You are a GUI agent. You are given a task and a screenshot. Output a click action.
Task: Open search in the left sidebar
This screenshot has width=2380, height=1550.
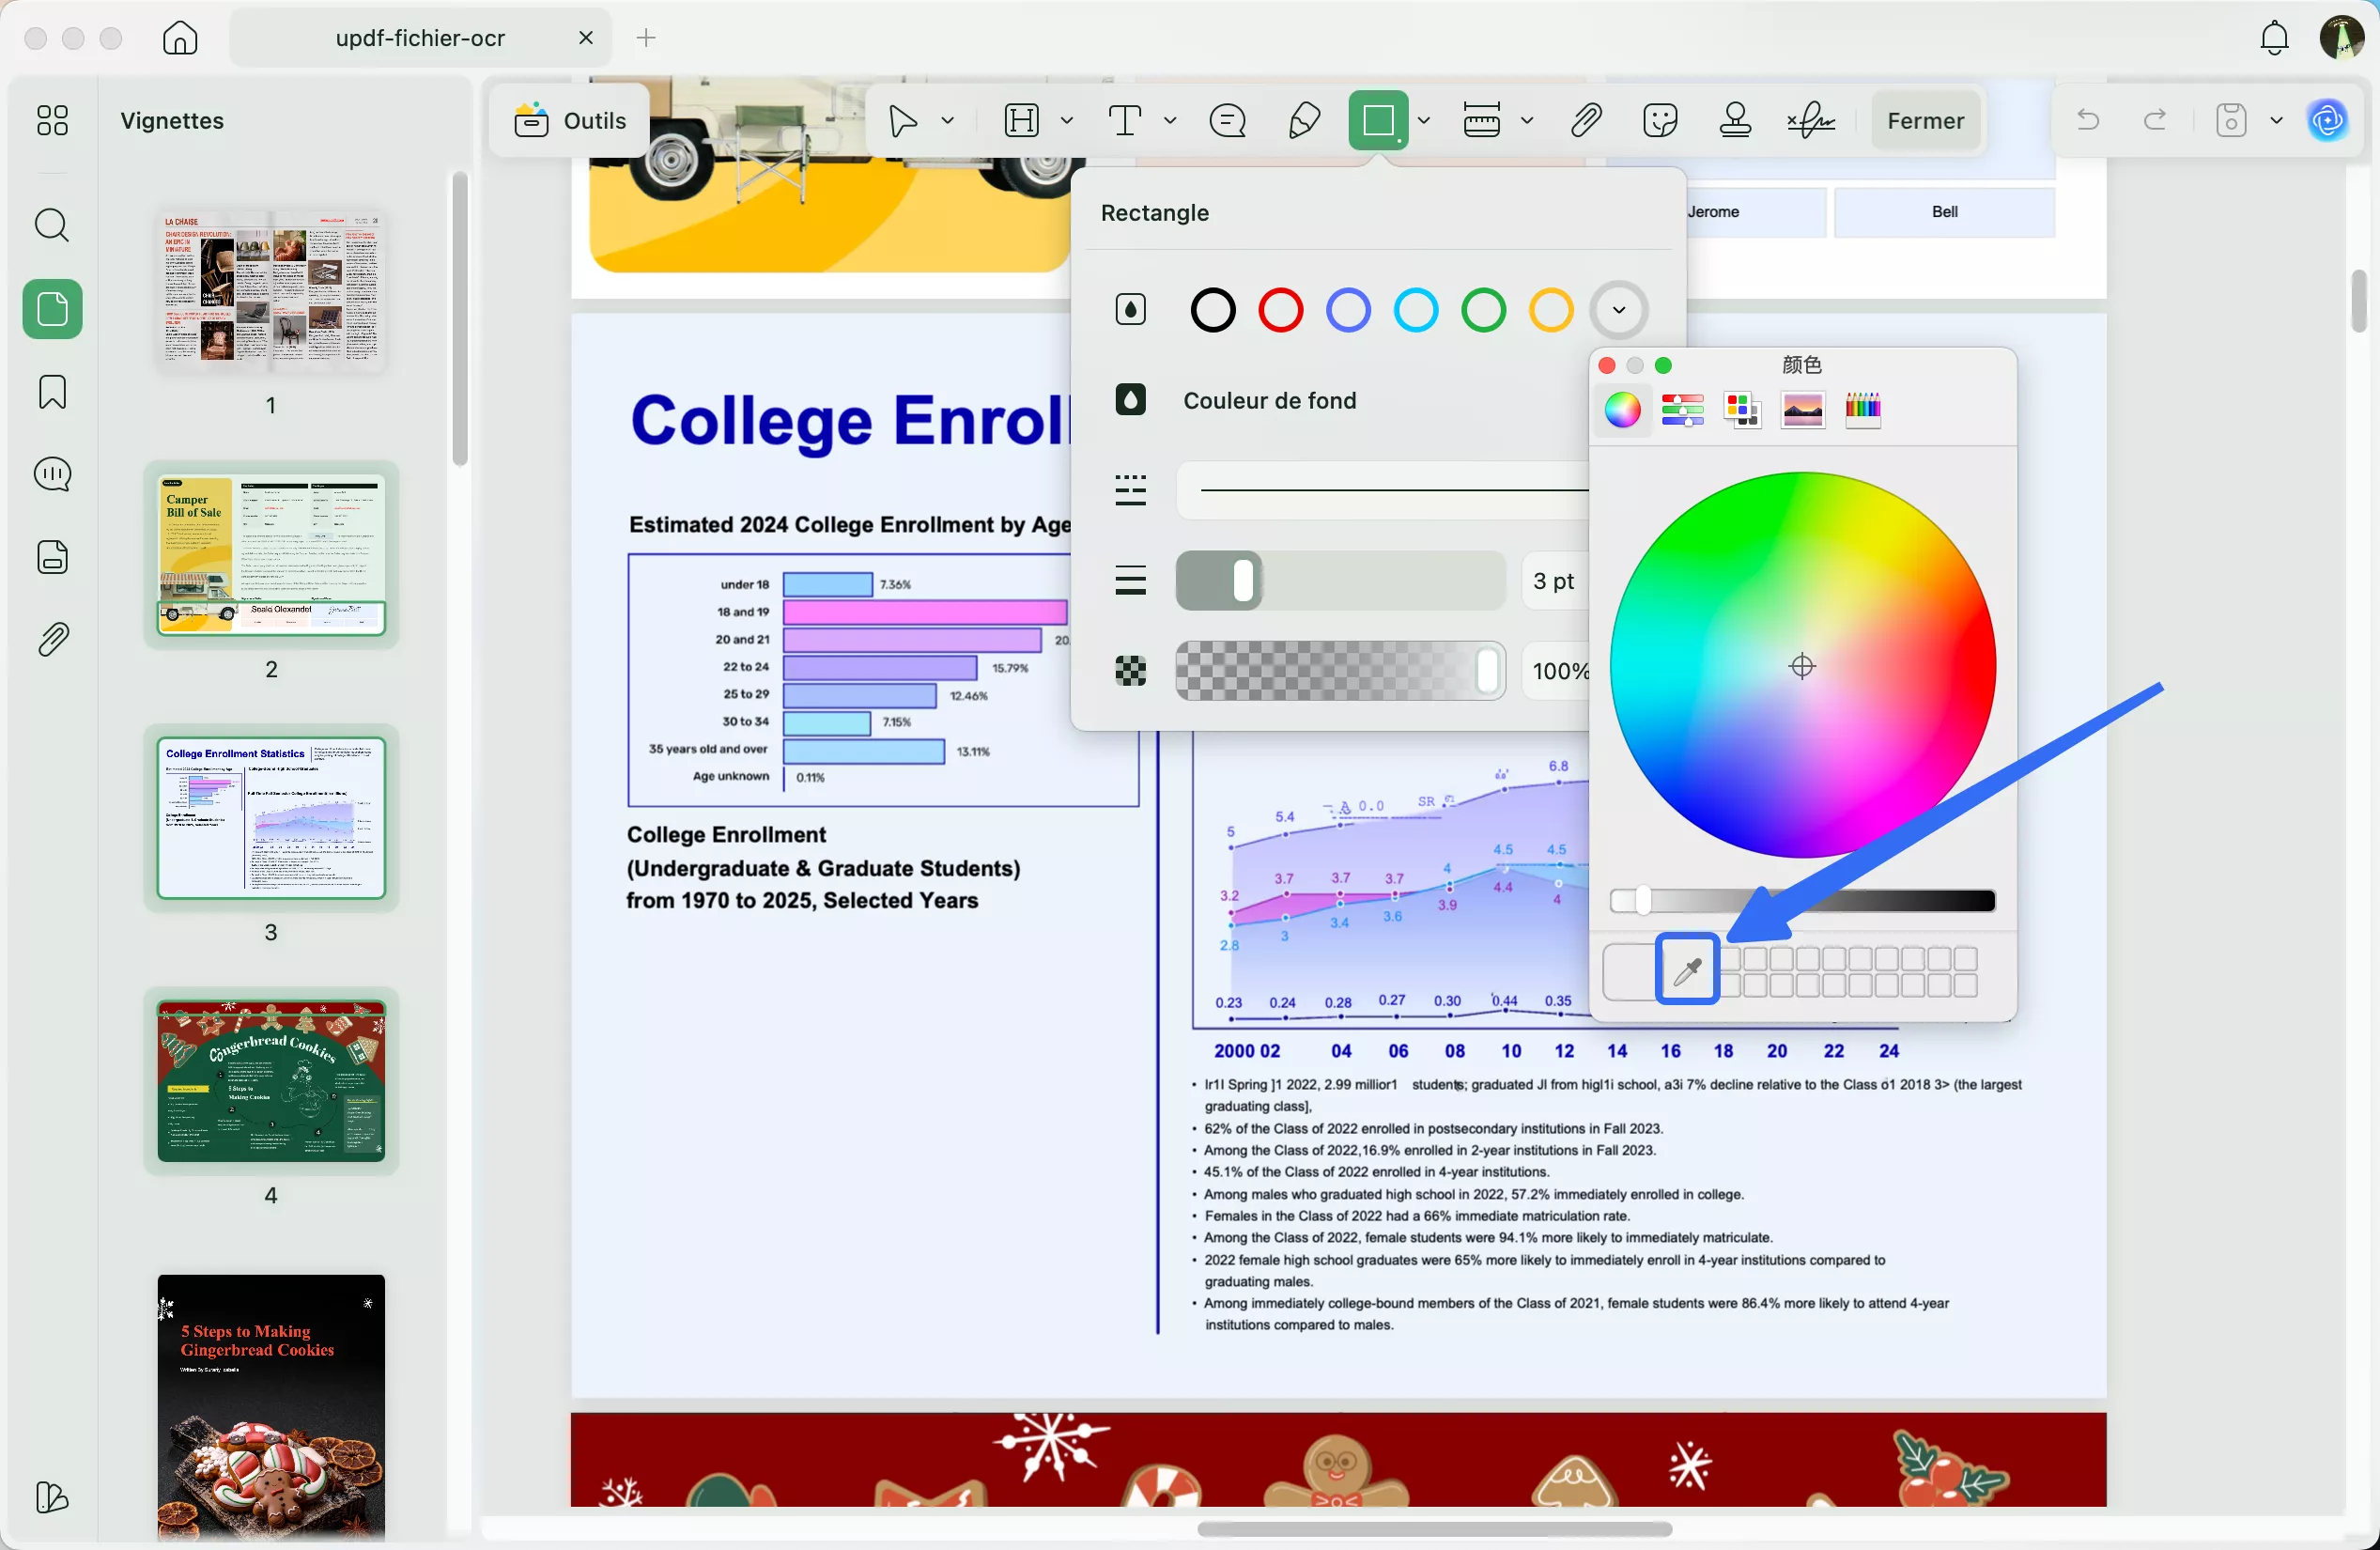tap(52, 226)
